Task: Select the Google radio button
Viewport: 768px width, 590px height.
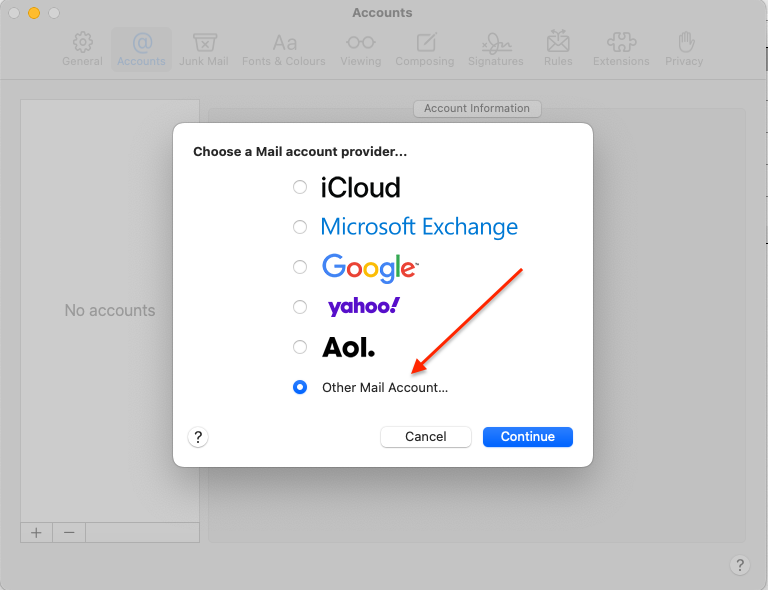Action: pyautogui.click(x=300, y=267)
